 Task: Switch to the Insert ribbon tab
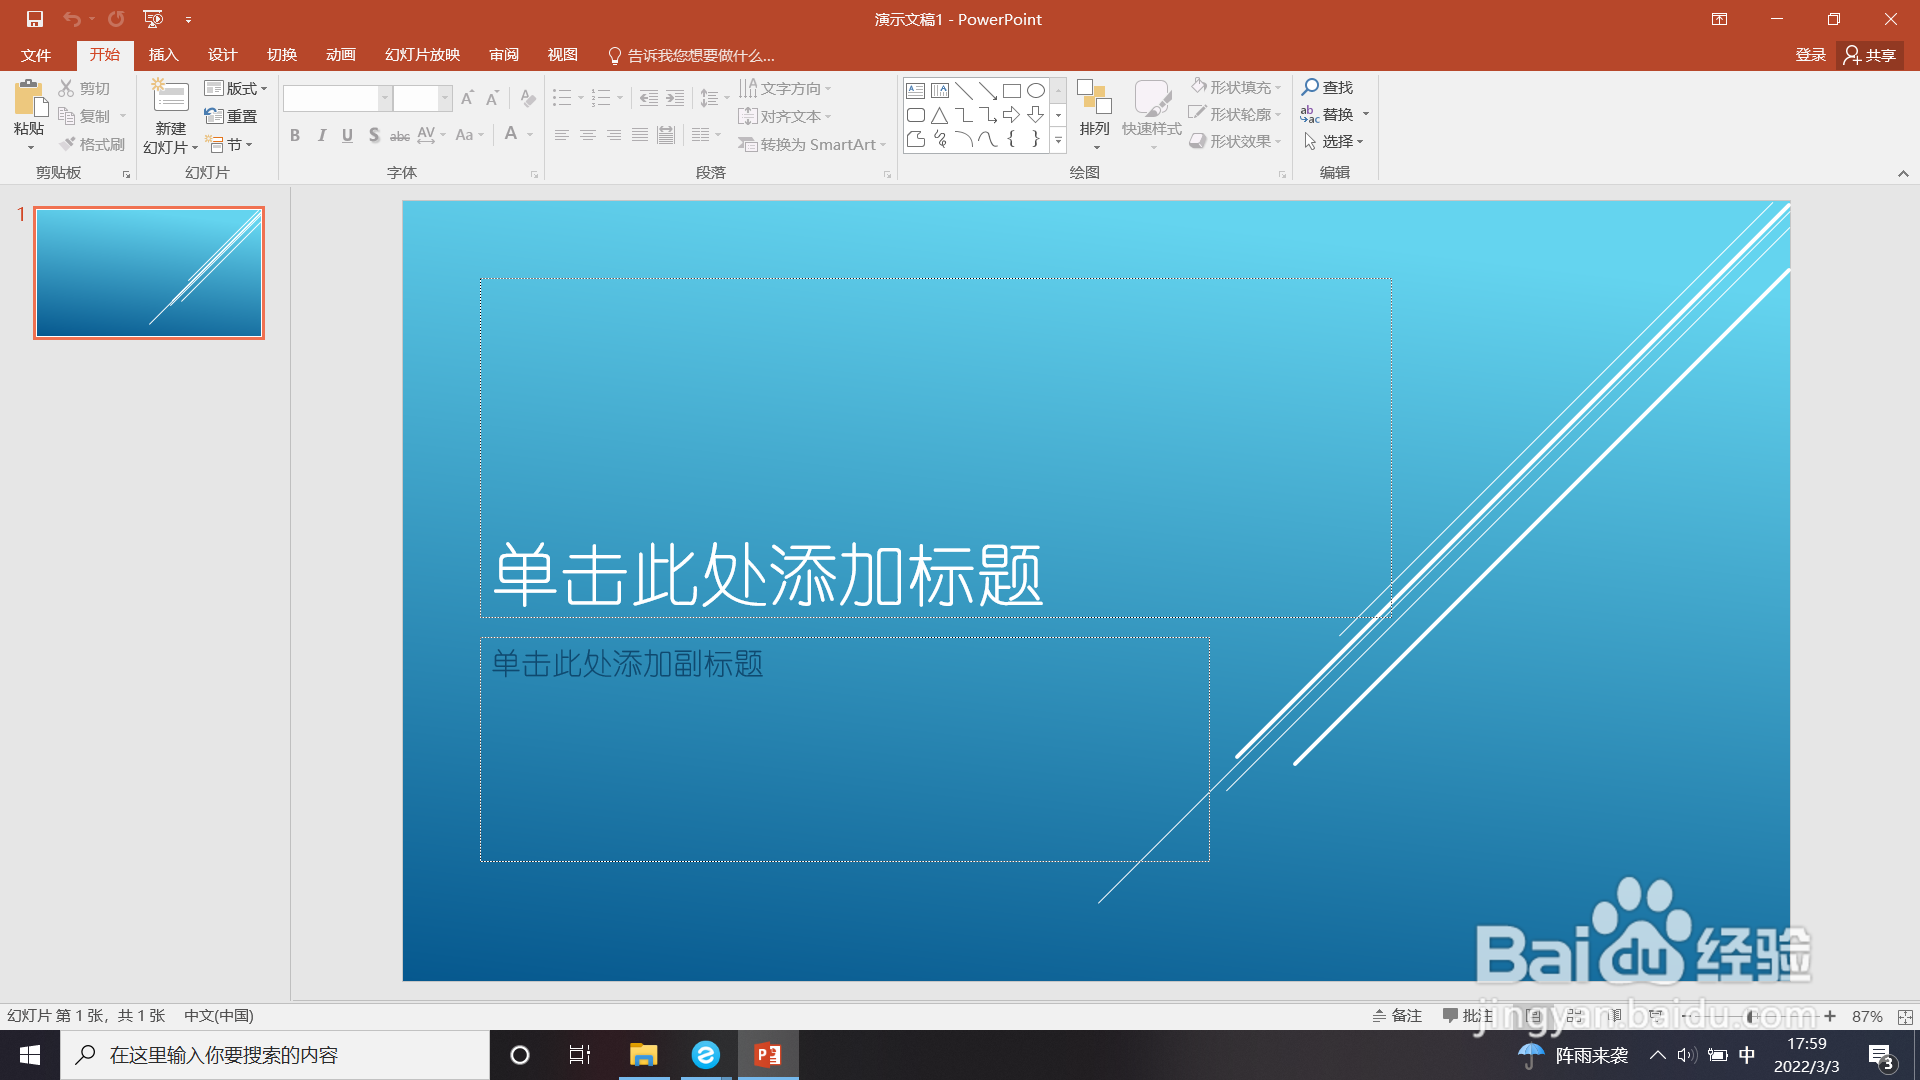(x=163, y=55)
